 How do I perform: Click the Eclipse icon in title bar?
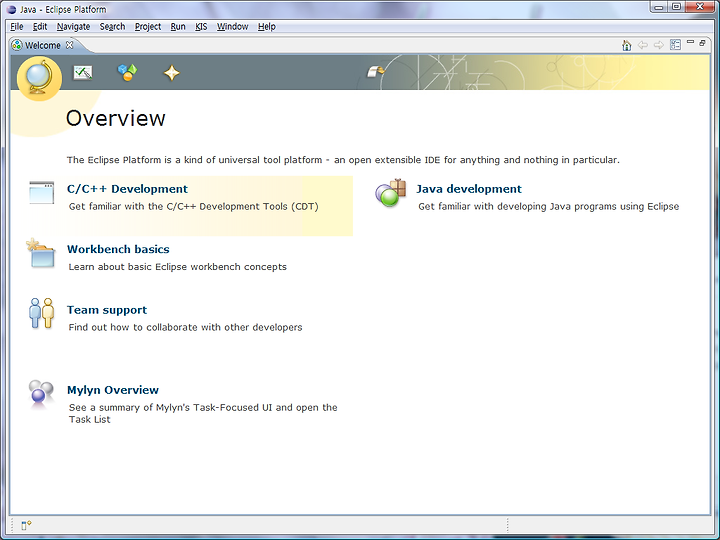[12, 9]
